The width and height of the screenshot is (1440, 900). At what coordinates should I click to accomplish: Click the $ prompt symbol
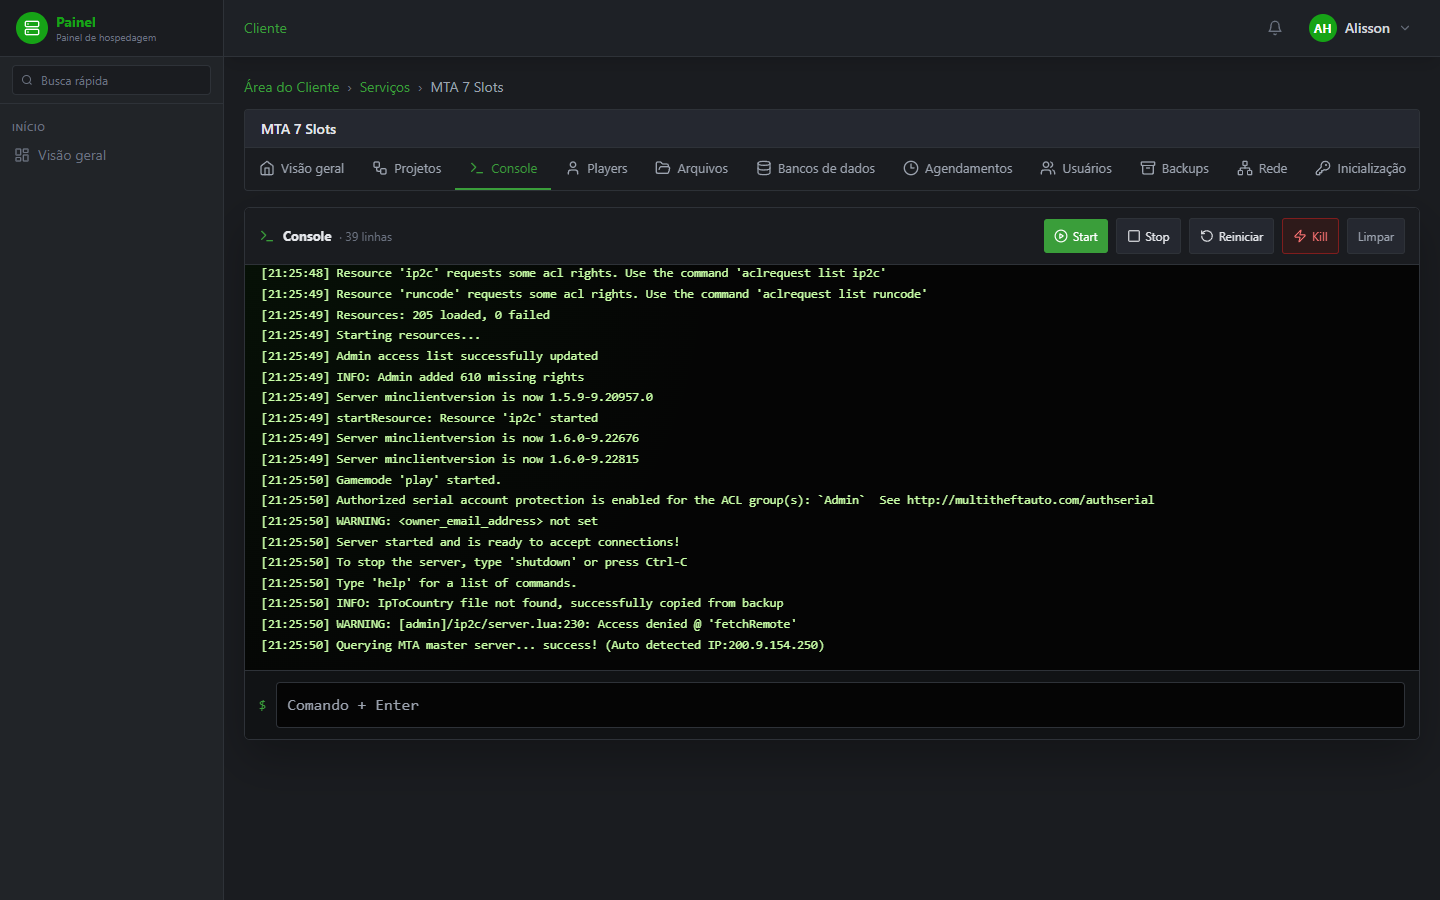[x=263, y=705]
